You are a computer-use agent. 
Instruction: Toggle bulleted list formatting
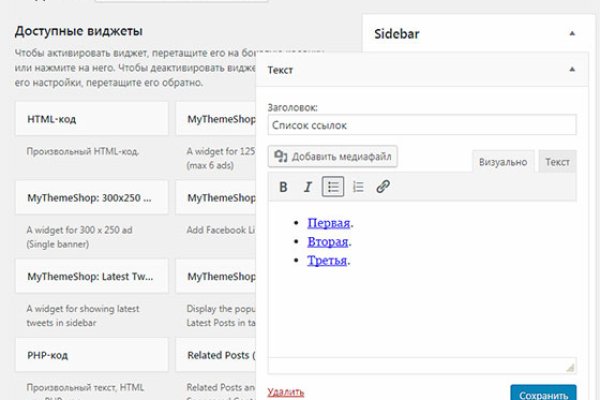333,187
